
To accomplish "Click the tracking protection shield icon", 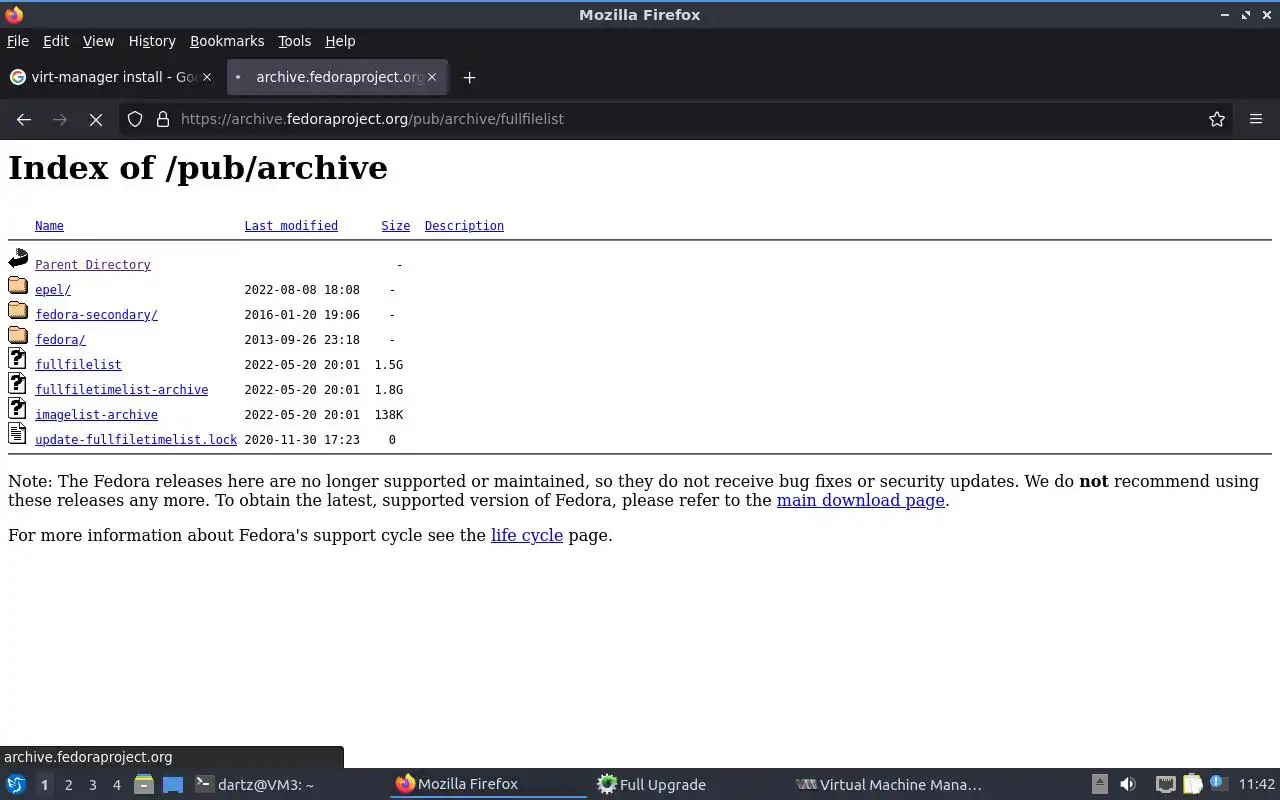I will click(135, 119).
